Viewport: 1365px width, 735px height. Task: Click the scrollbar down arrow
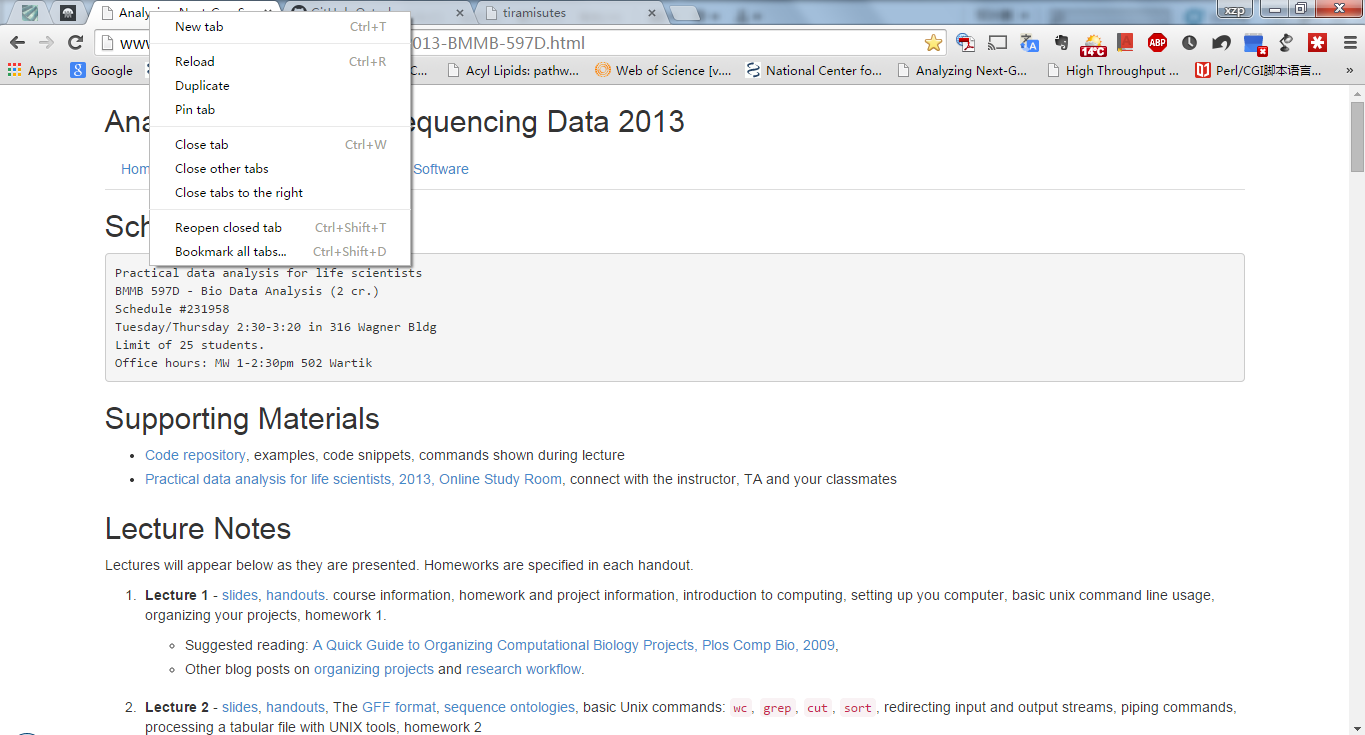tap(1357, 727)
